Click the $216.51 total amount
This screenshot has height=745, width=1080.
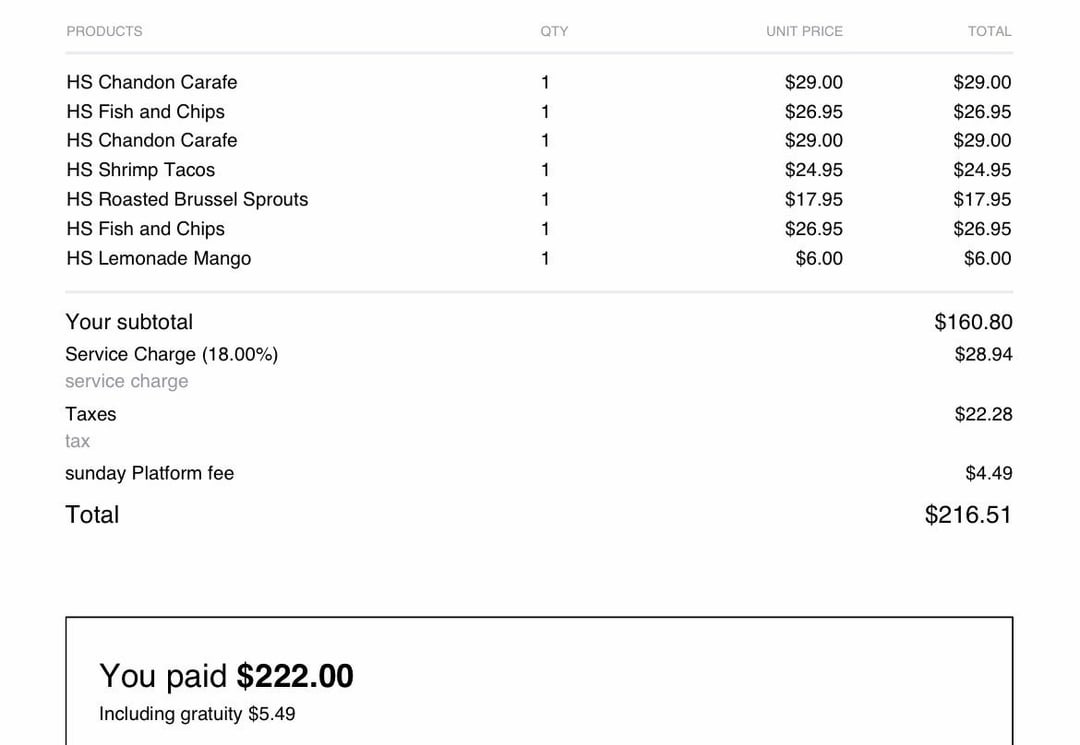tap(968, 514)
